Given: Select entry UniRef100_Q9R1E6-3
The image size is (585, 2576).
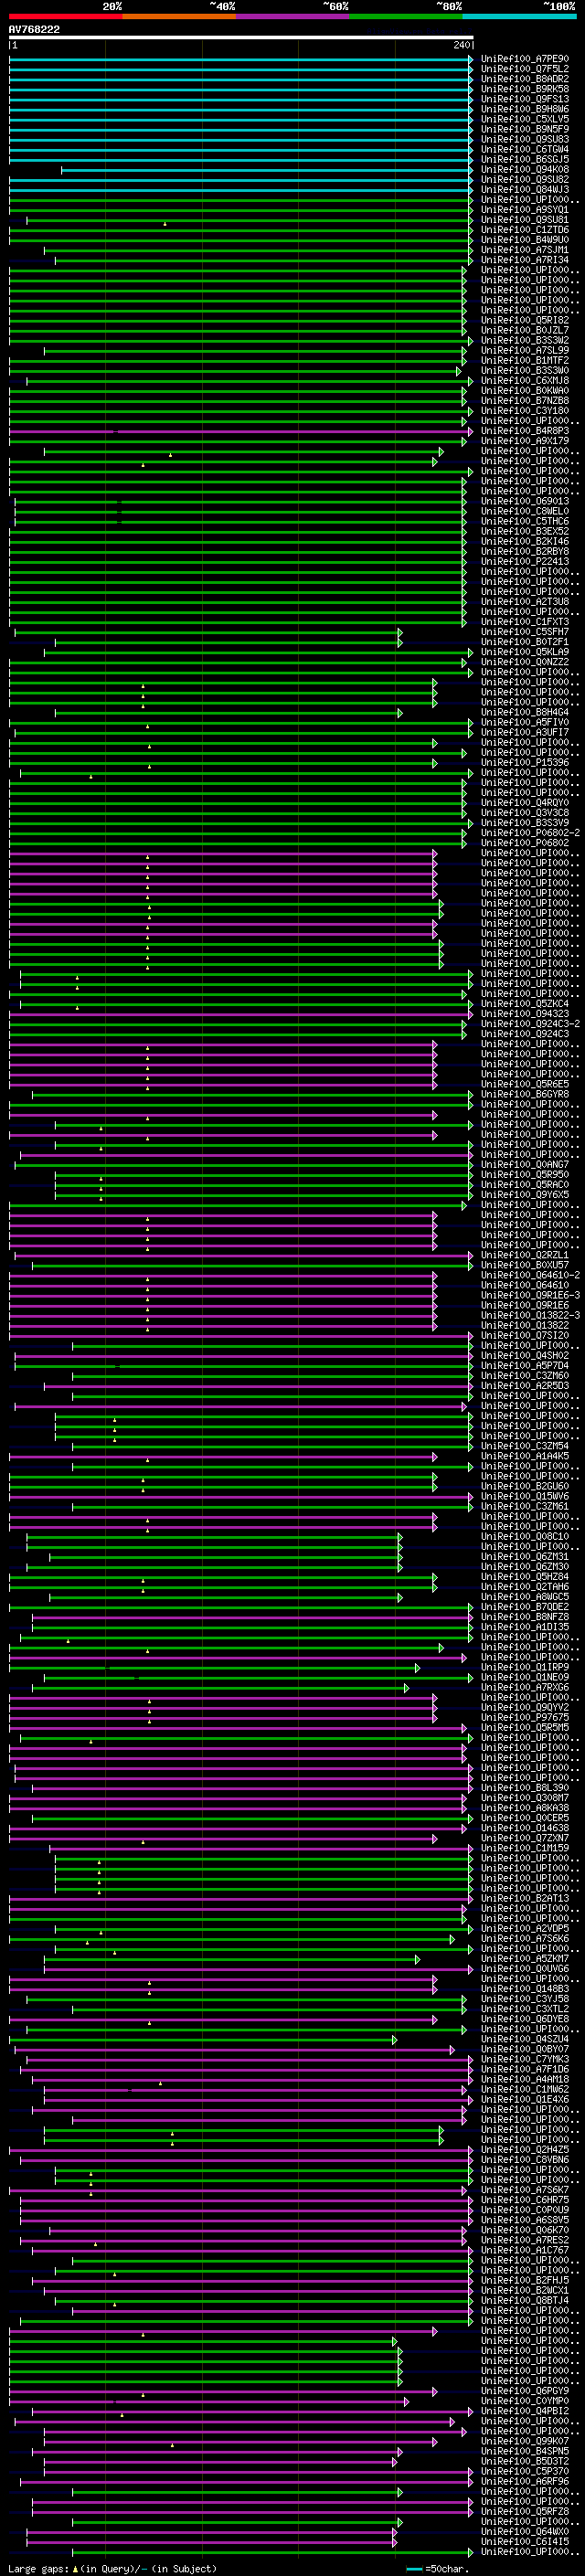Looking at the screenshot, I should (x=530, y=1296).
